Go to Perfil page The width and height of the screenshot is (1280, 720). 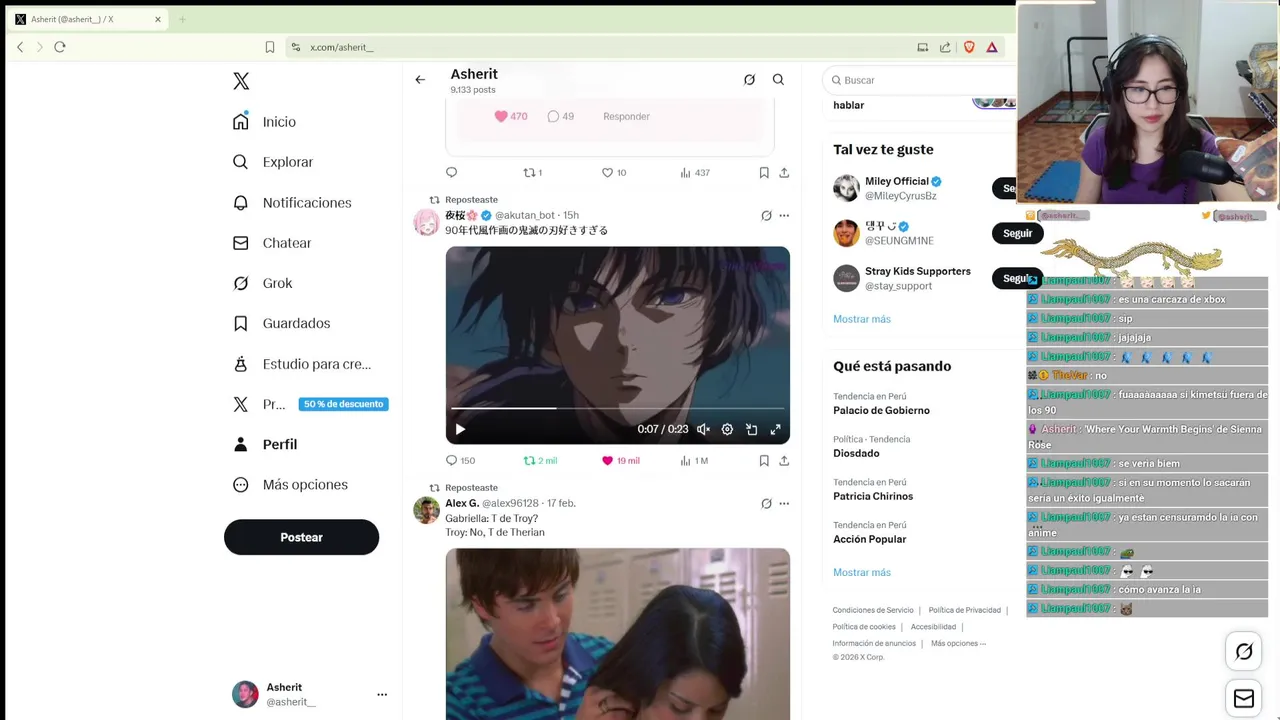pyautogui.click(x=264, y=444)
